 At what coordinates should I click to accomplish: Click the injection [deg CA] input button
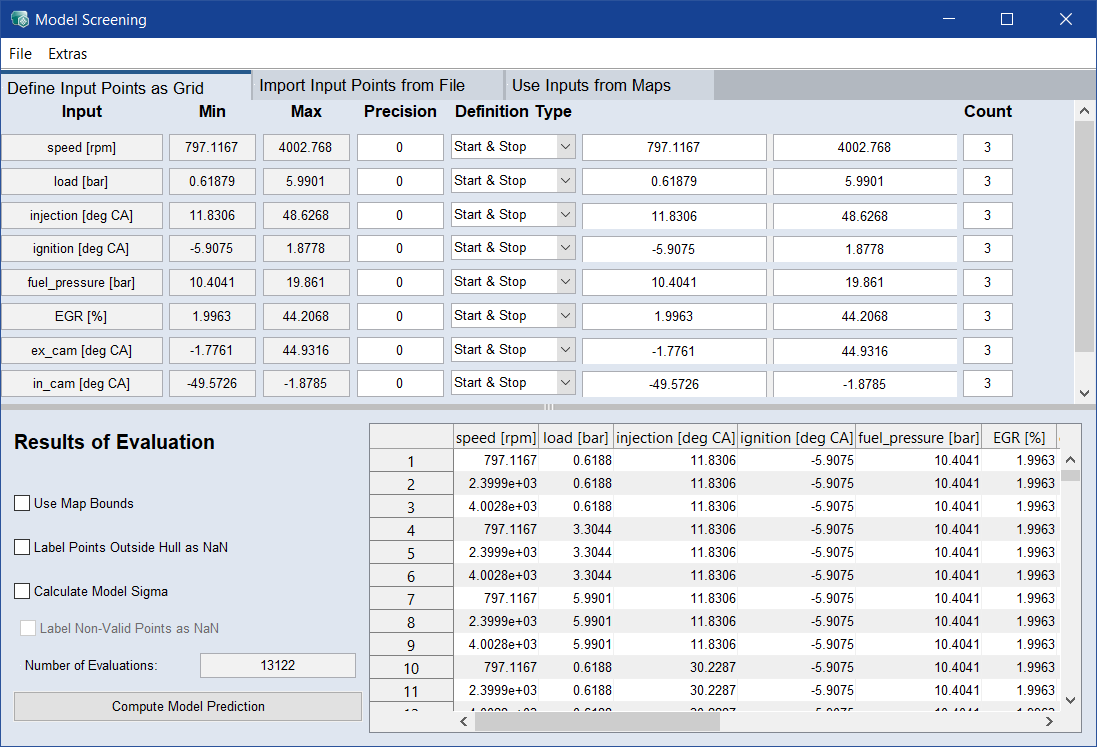82,215
